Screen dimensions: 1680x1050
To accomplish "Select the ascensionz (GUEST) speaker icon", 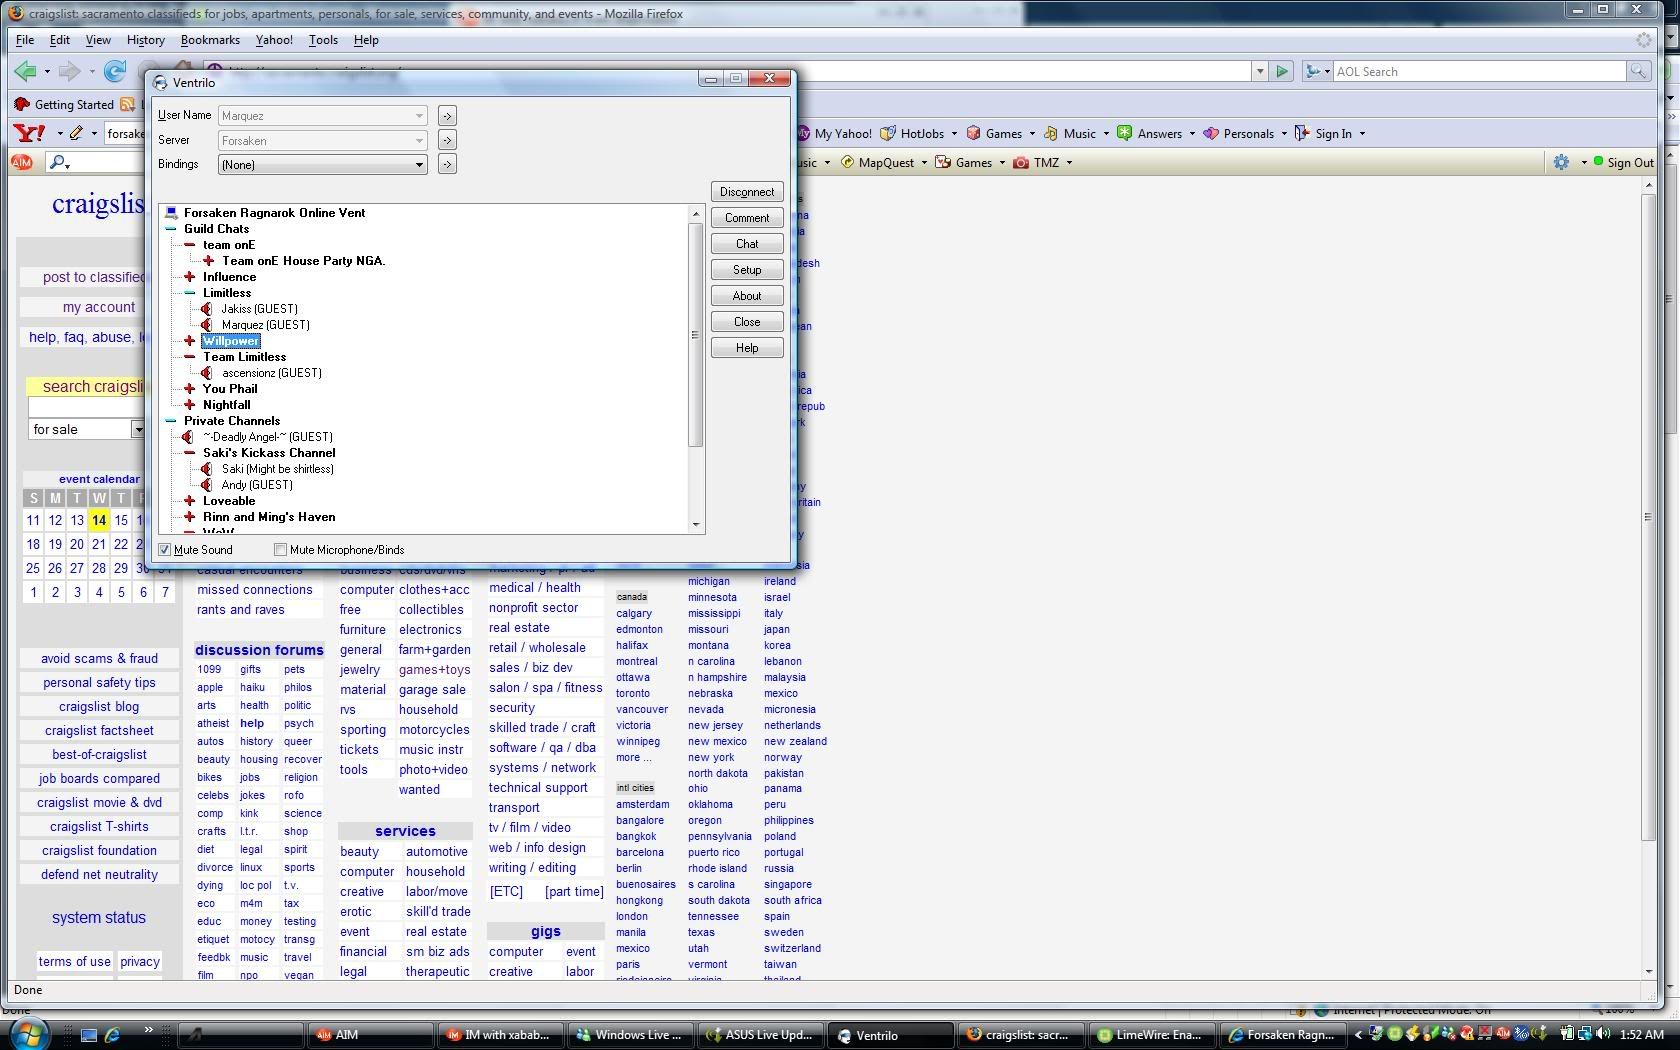I will pos(207,373).
